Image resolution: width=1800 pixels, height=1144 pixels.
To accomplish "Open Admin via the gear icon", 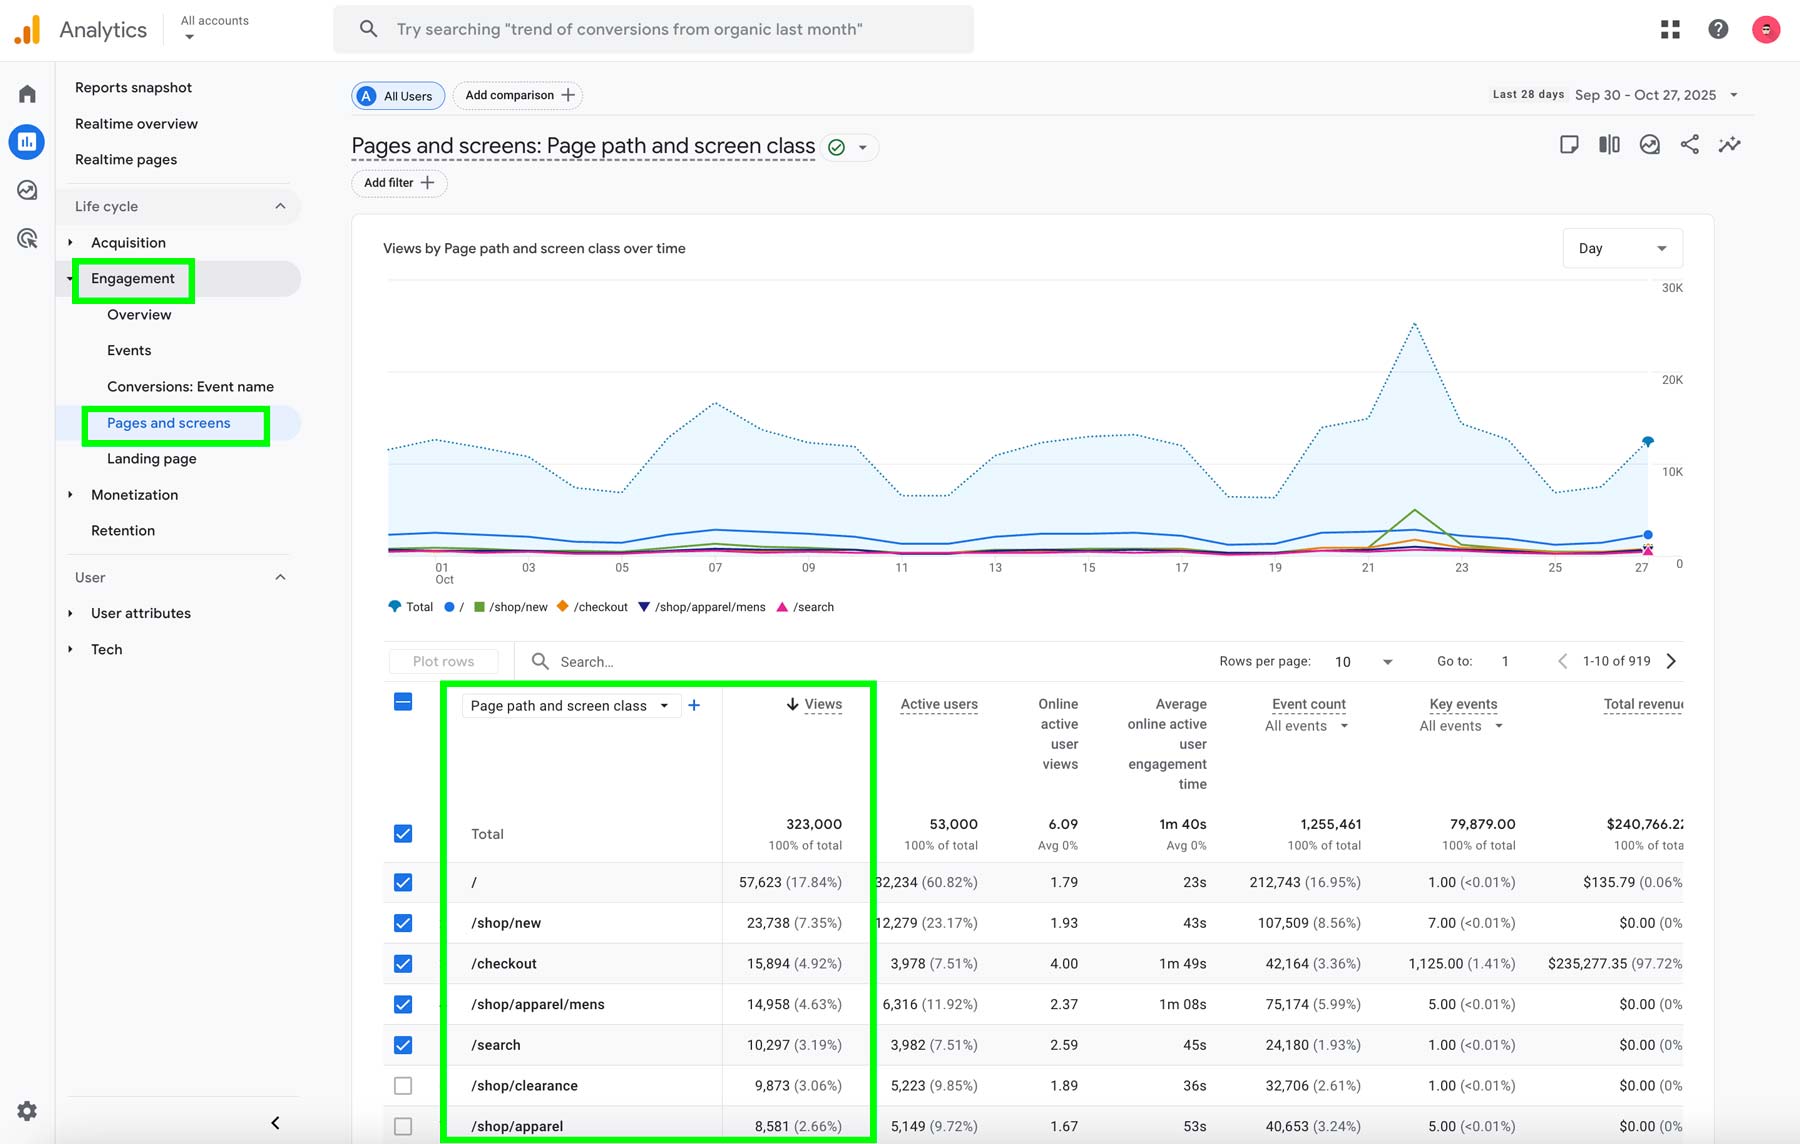I will (26, 1111).
